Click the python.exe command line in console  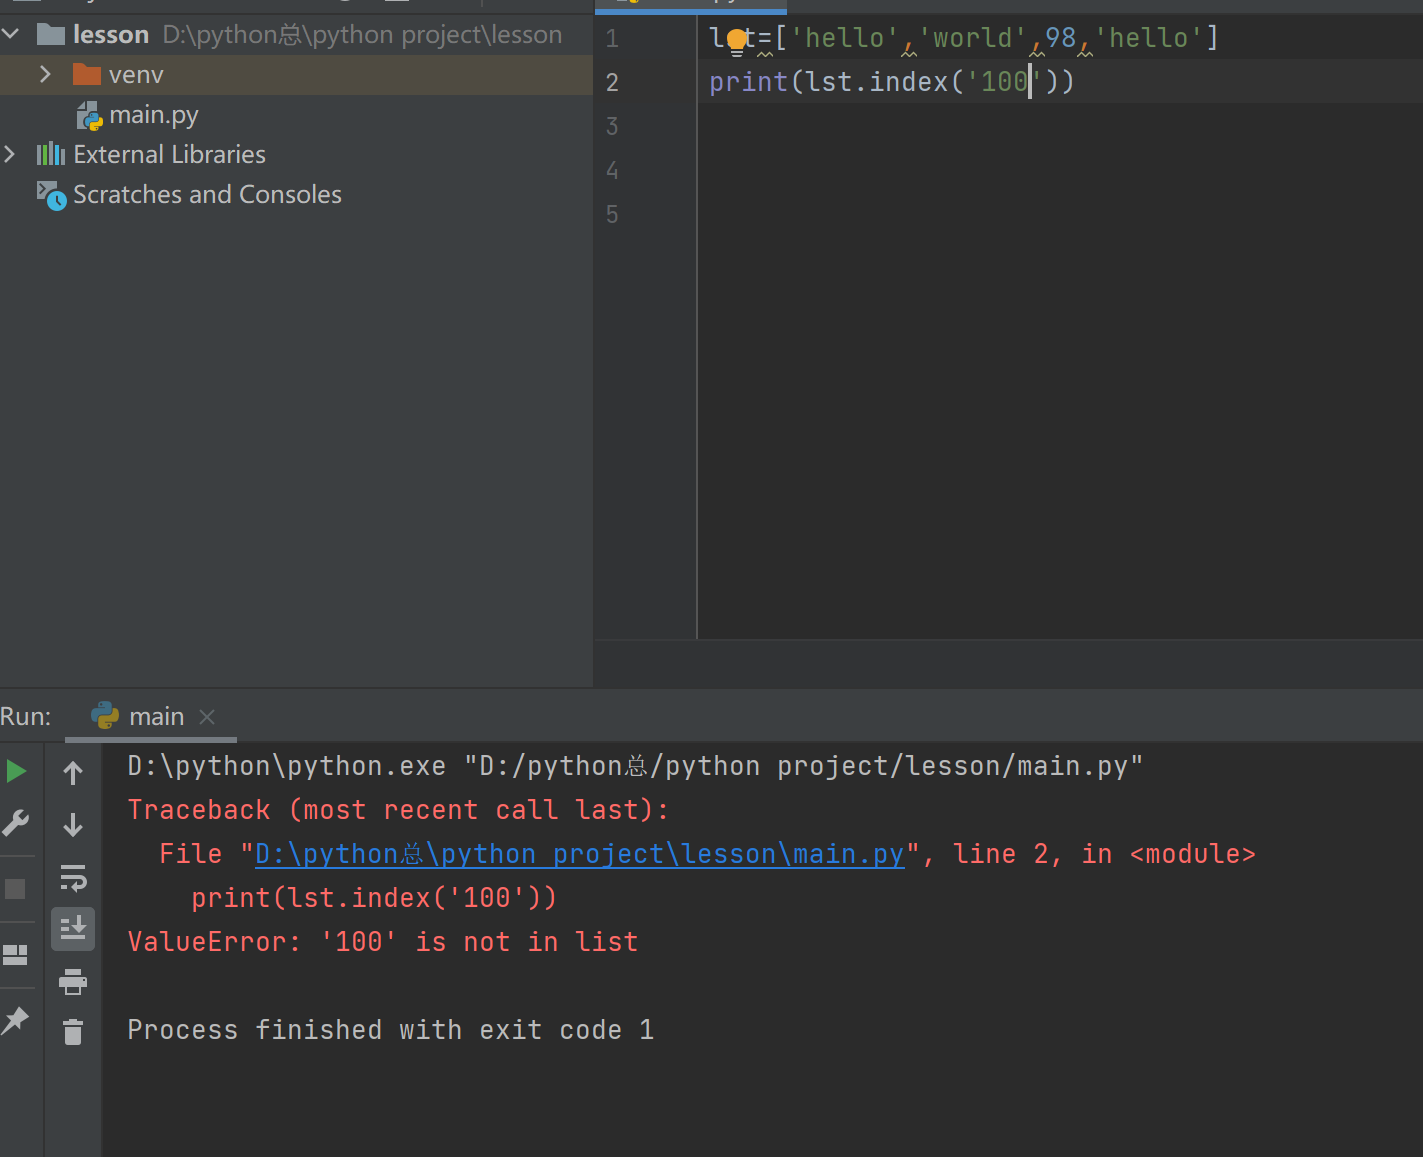click(x=635, y=766)
